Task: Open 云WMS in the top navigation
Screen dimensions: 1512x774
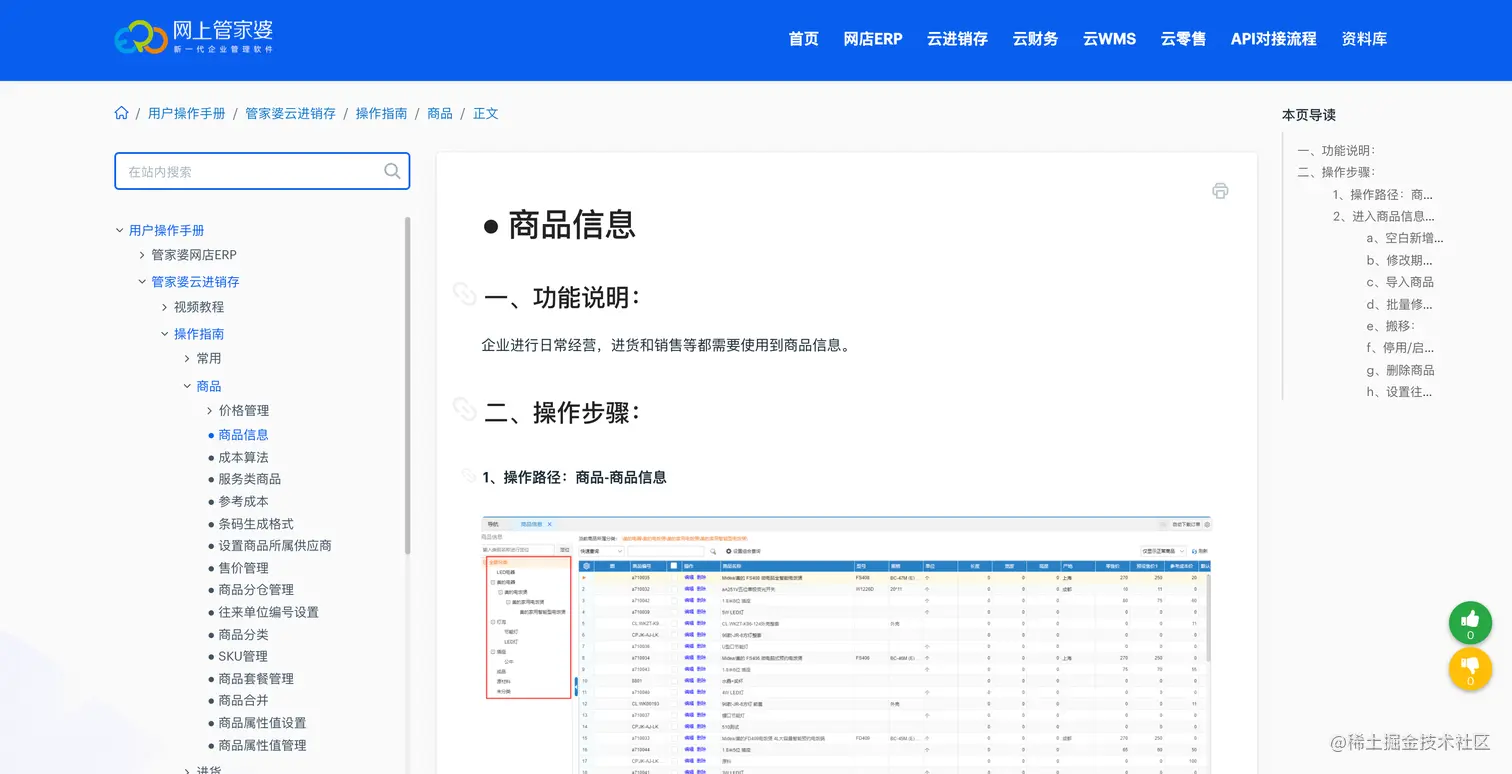Action: tap(1109, 39)
